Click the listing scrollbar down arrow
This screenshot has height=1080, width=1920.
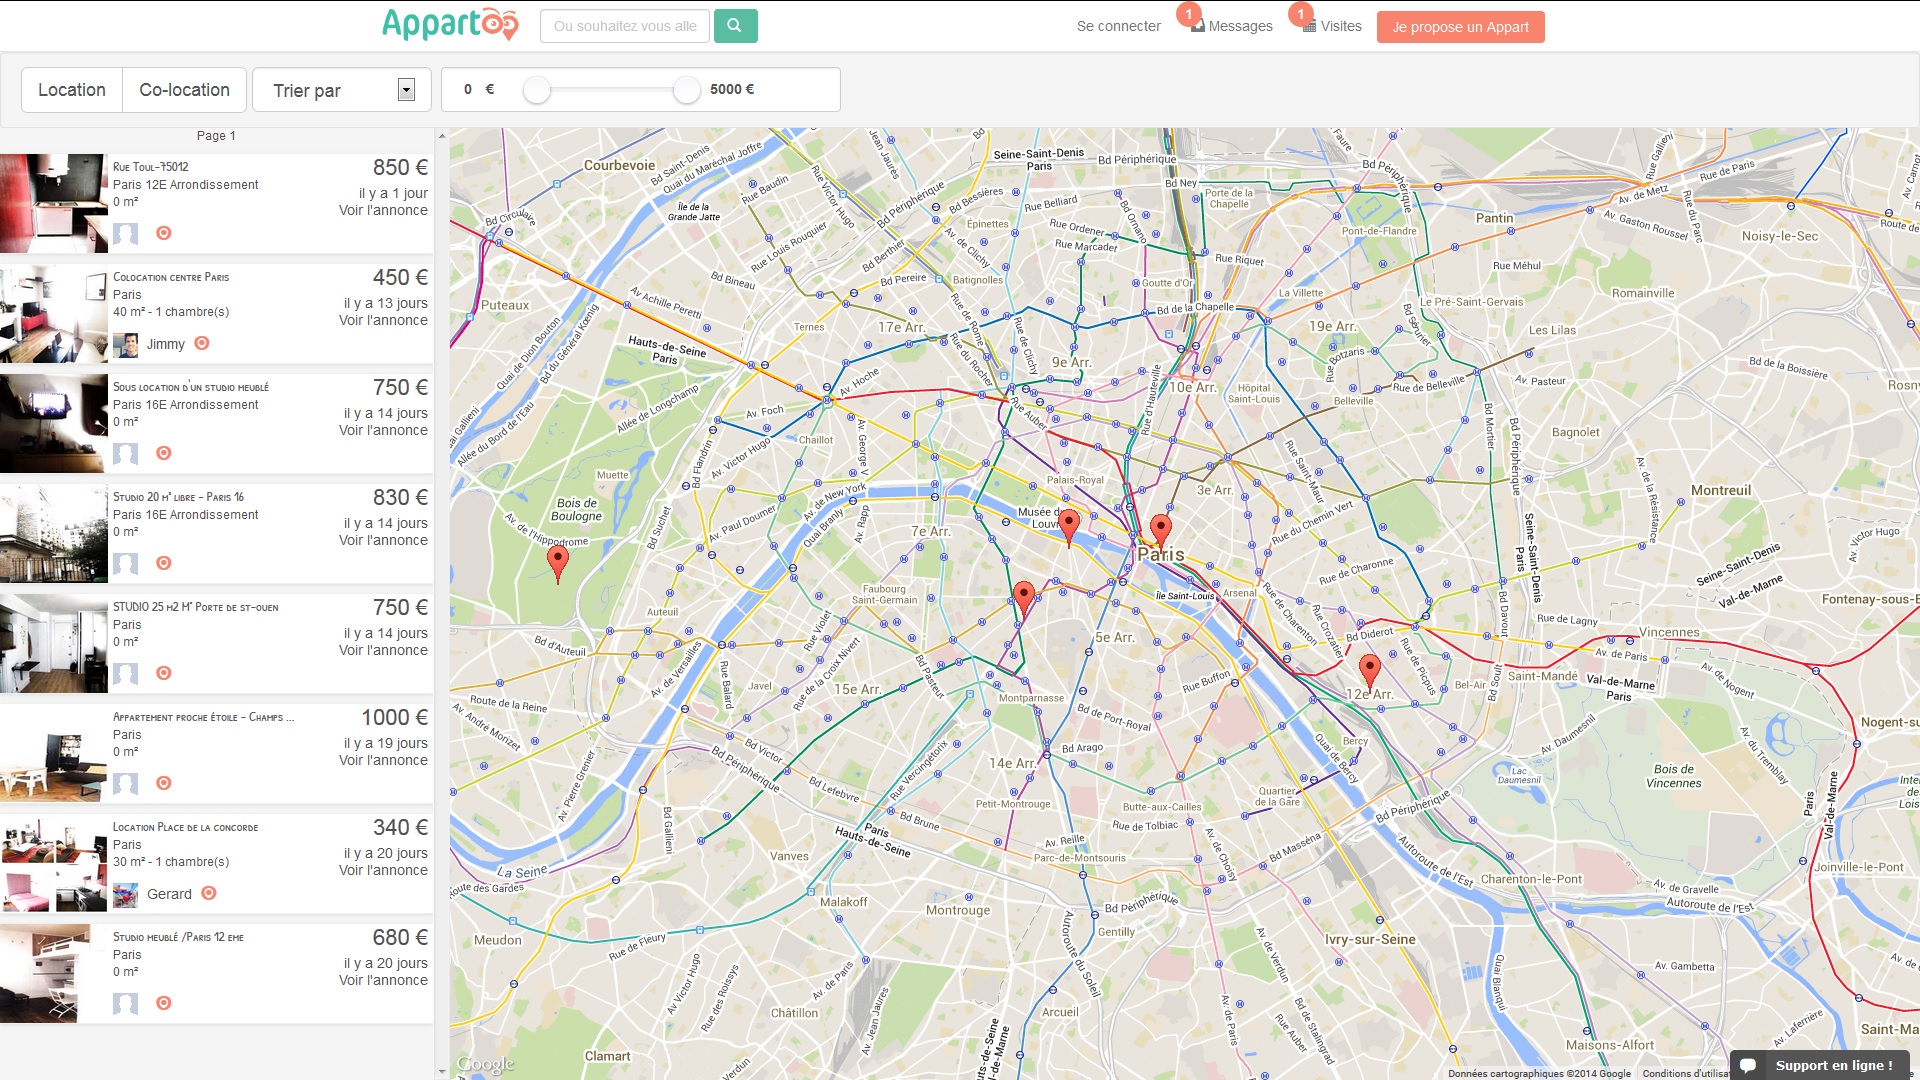pos(441,1072)
